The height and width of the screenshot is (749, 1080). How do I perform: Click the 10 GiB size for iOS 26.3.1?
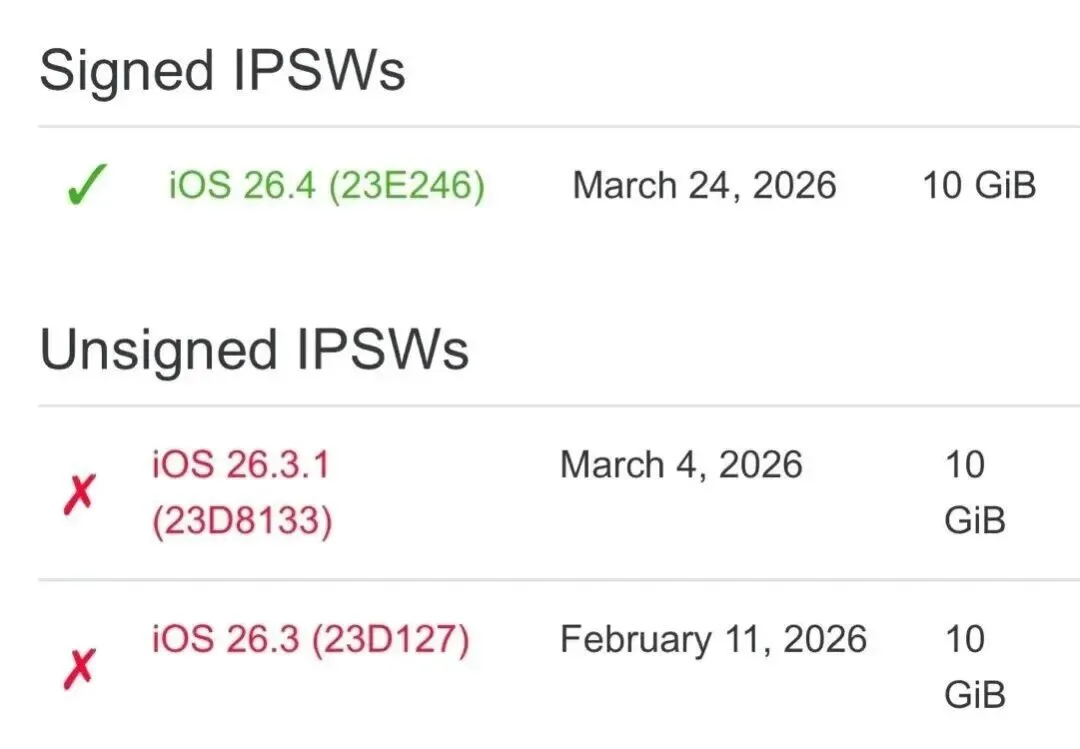972,492
